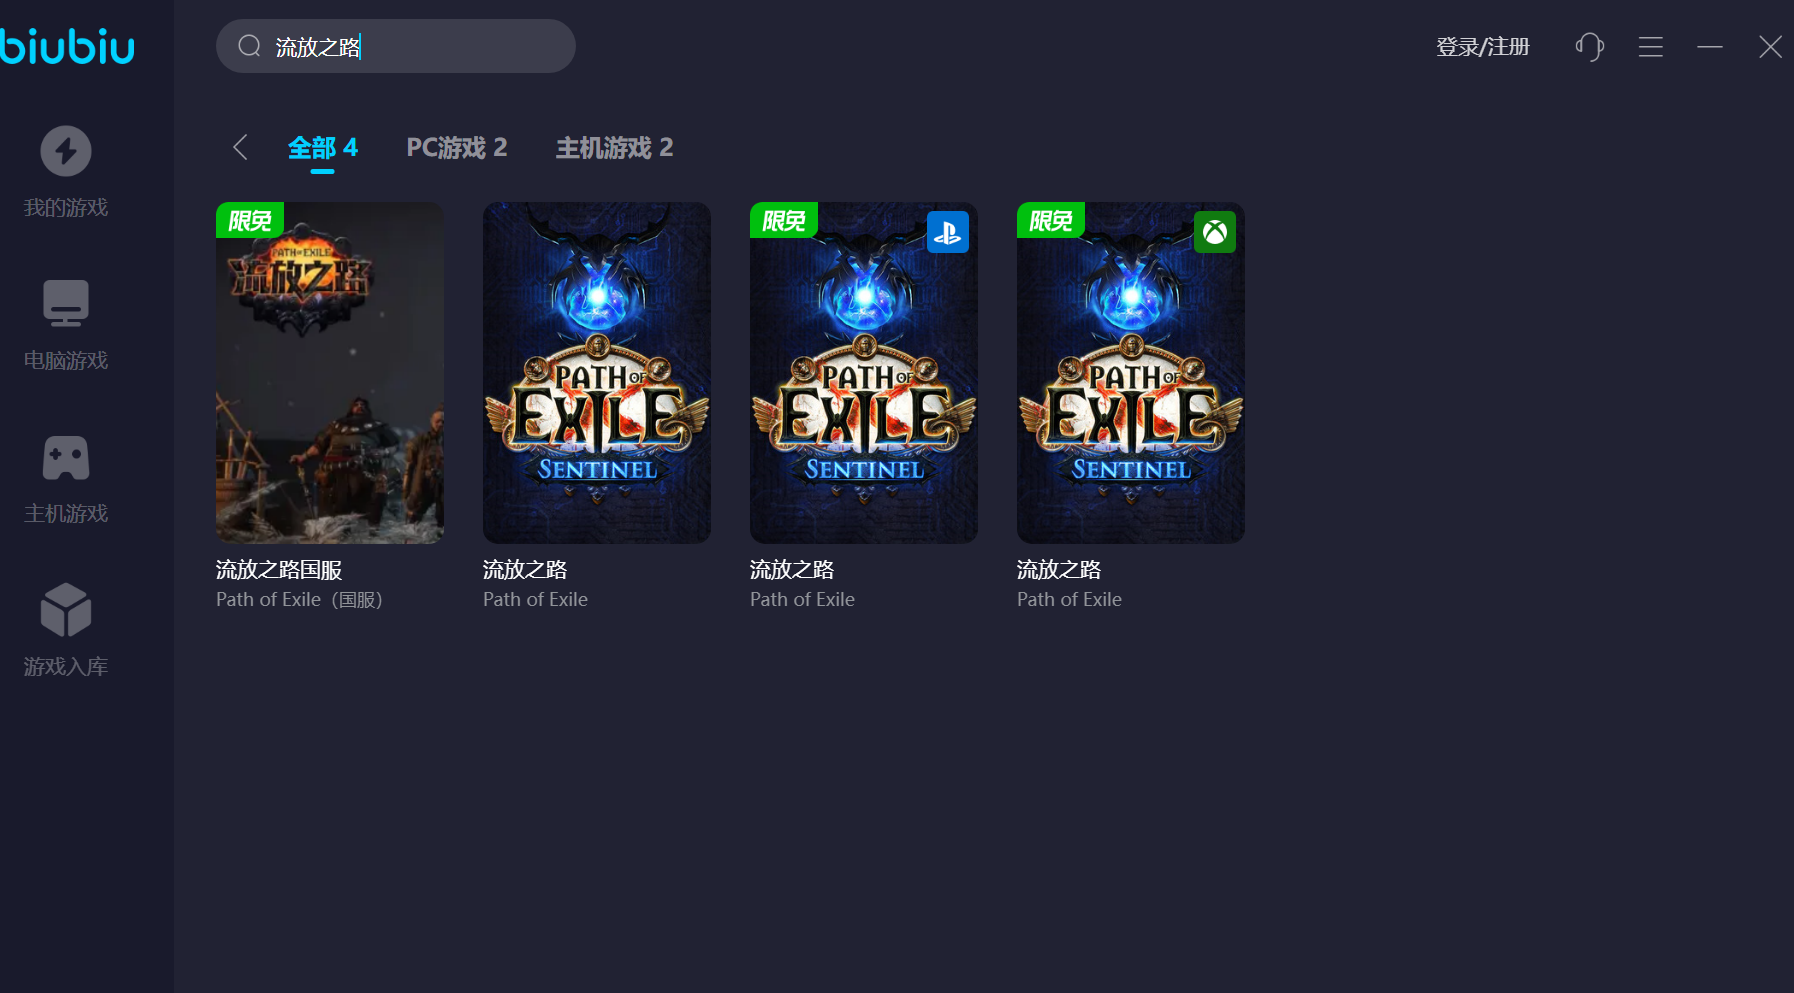Viewport: 1794px width, 993px height.
Task: Open My Games lightning bolt icon
Action: click(x=66, y=151)
